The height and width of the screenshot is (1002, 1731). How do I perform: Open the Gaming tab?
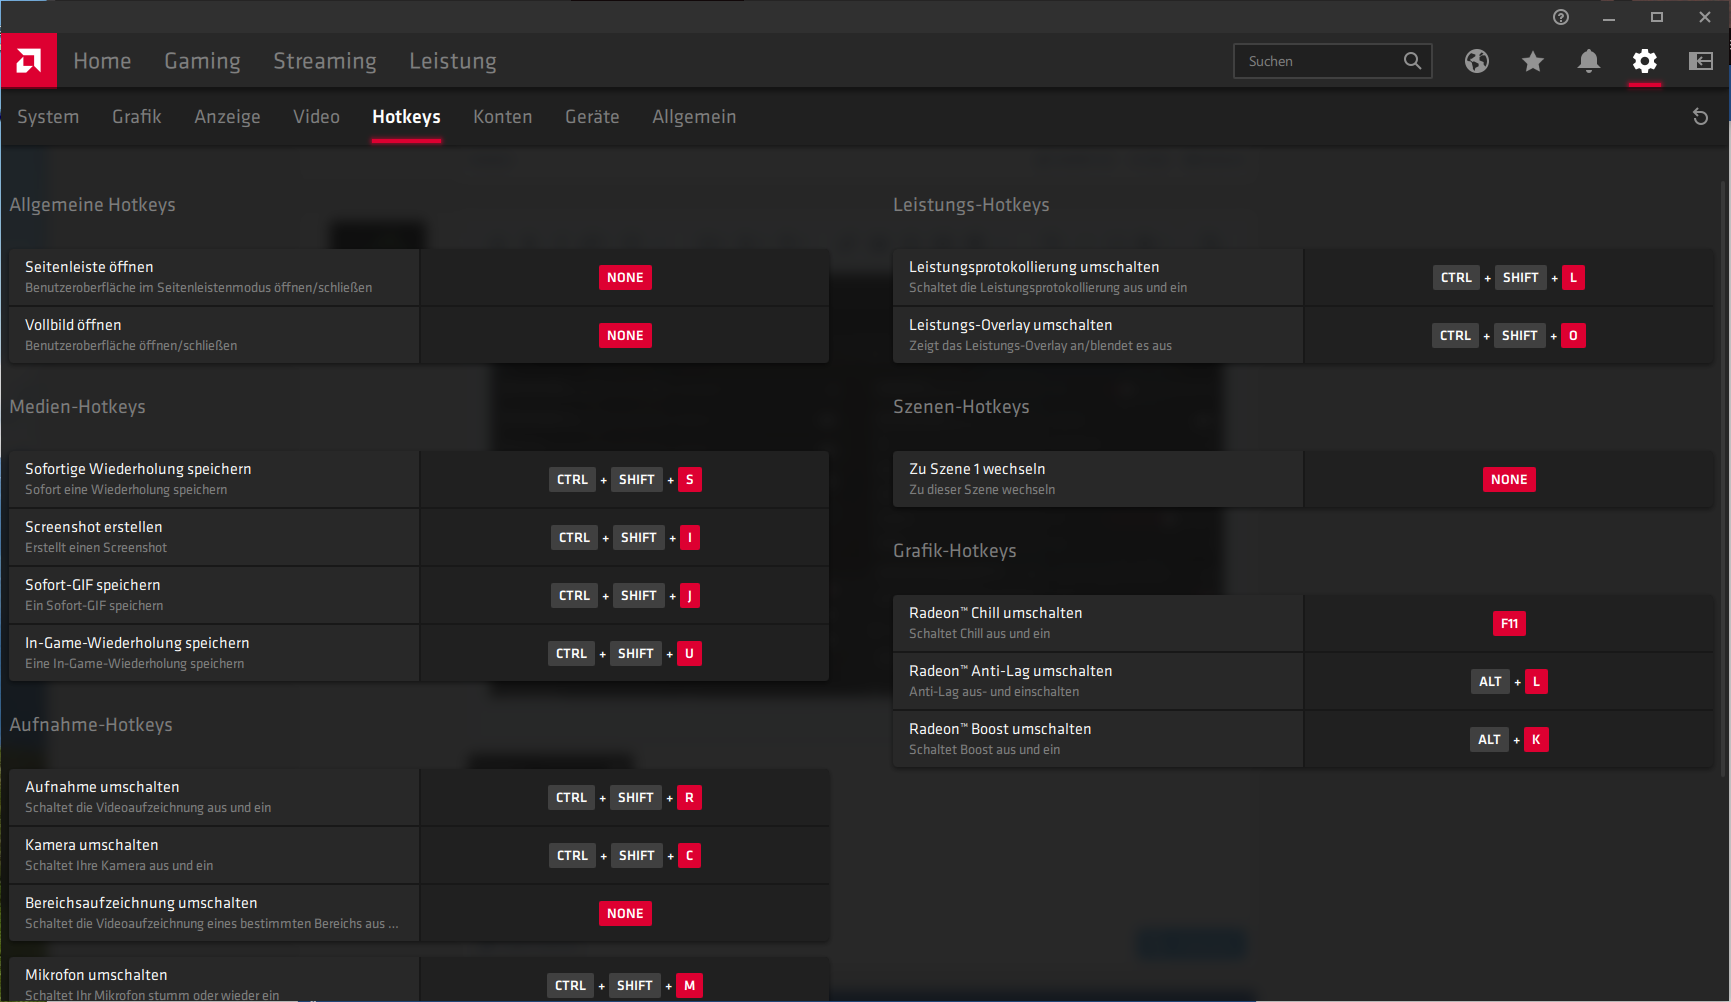point(202,61)
